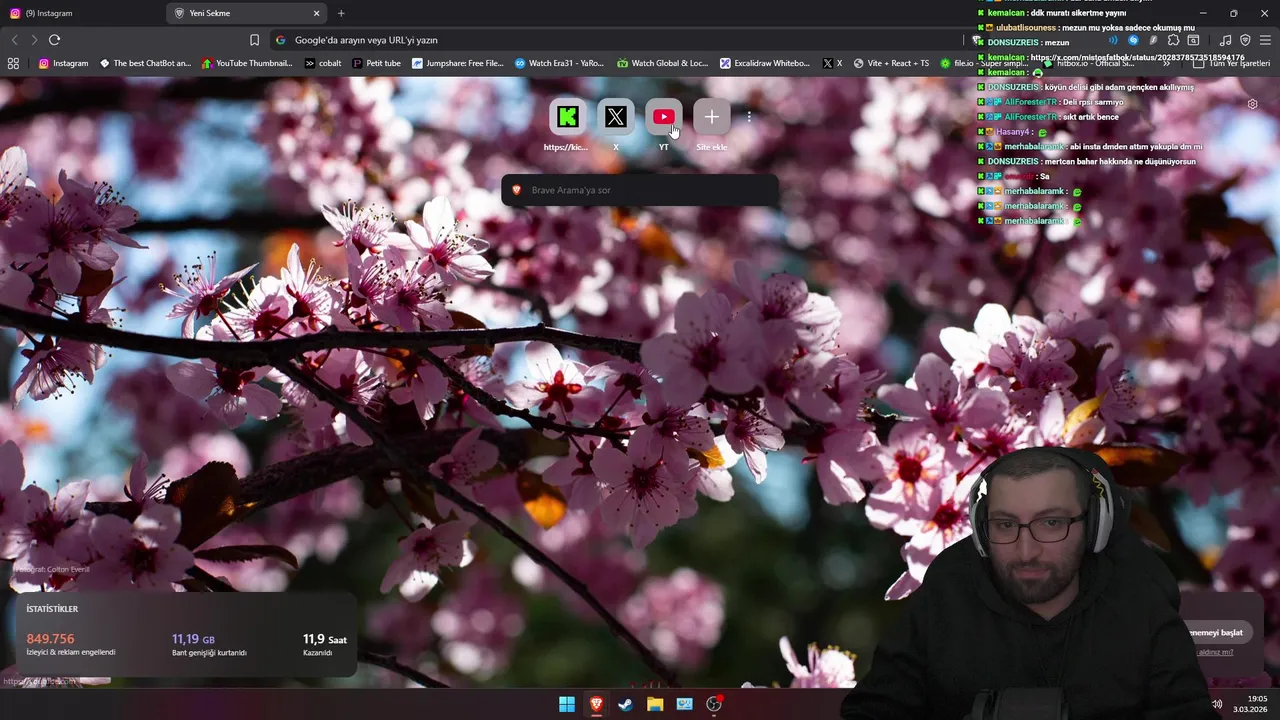Expand hidden bookmarks with double chevron

(x=1167, y=63)
